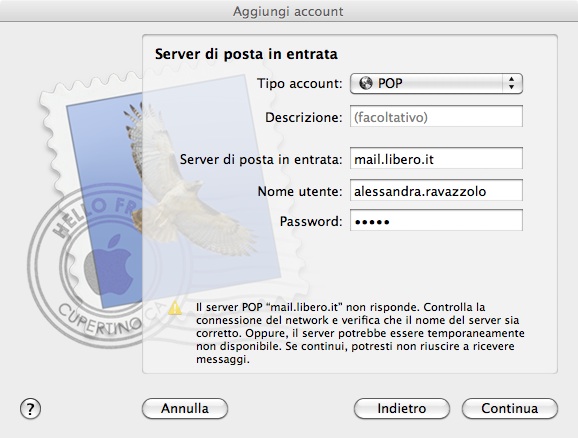Click the POP text in the account type selector
Image resolution: width=578 pixels, height=438 pixels.
[390, 83]
